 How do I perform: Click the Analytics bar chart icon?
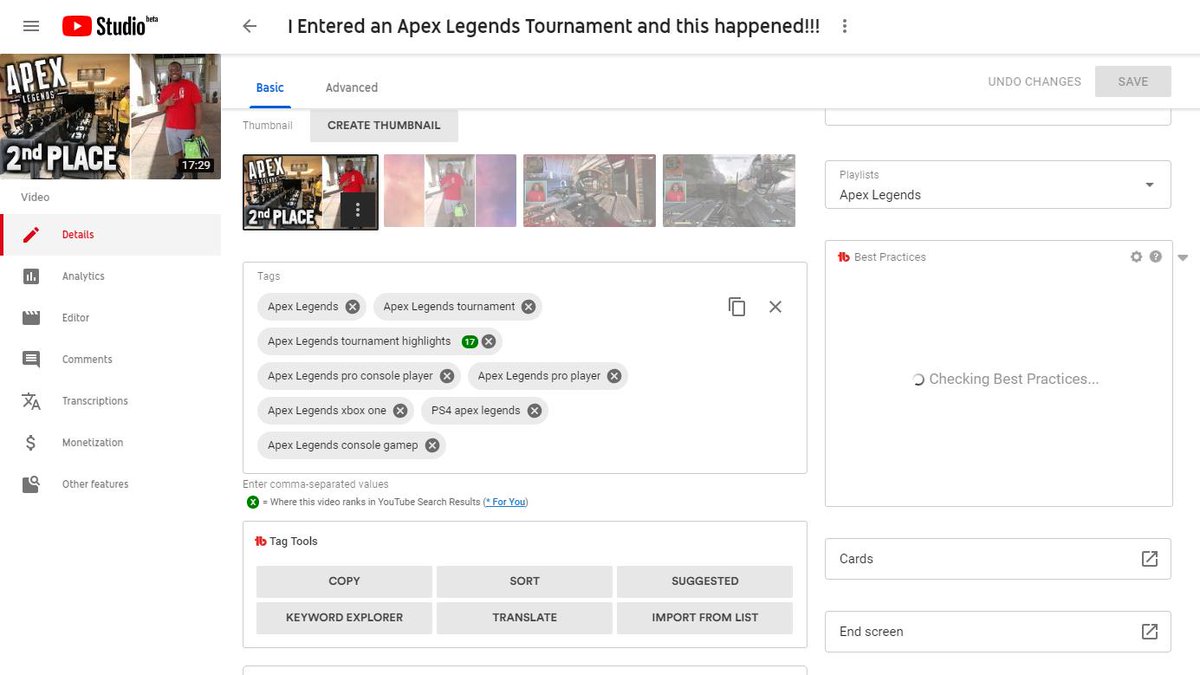31,276
